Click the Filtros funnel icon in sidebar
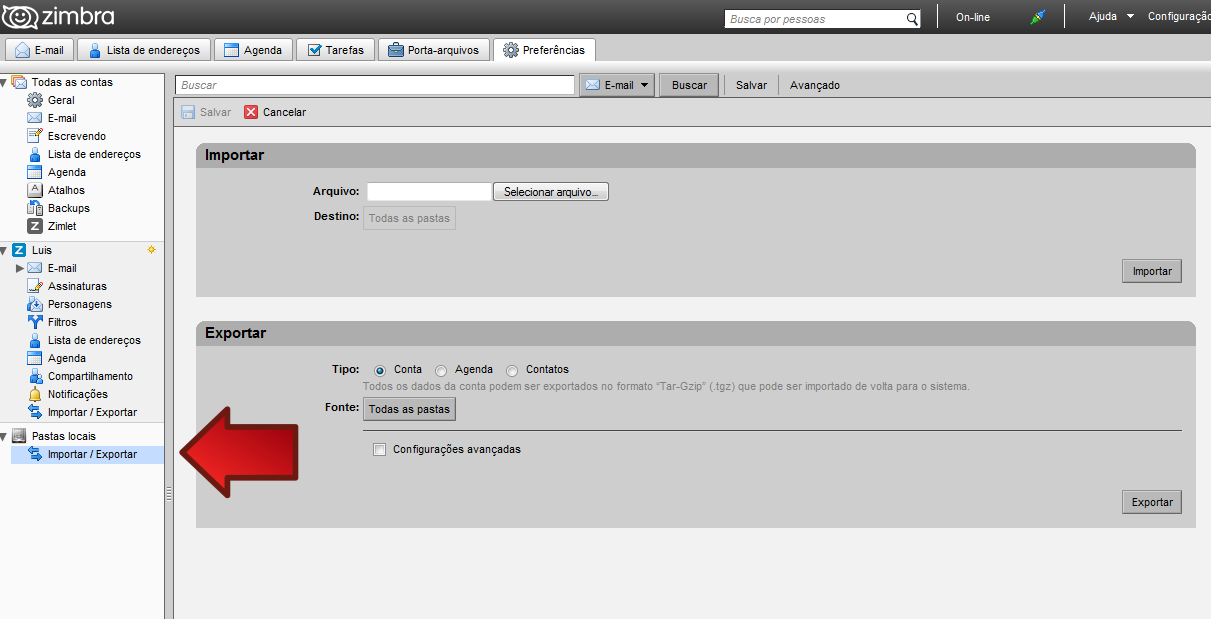Image resolution: width=1211 pixels, height=619 pixels. click(x=35, y=322)
